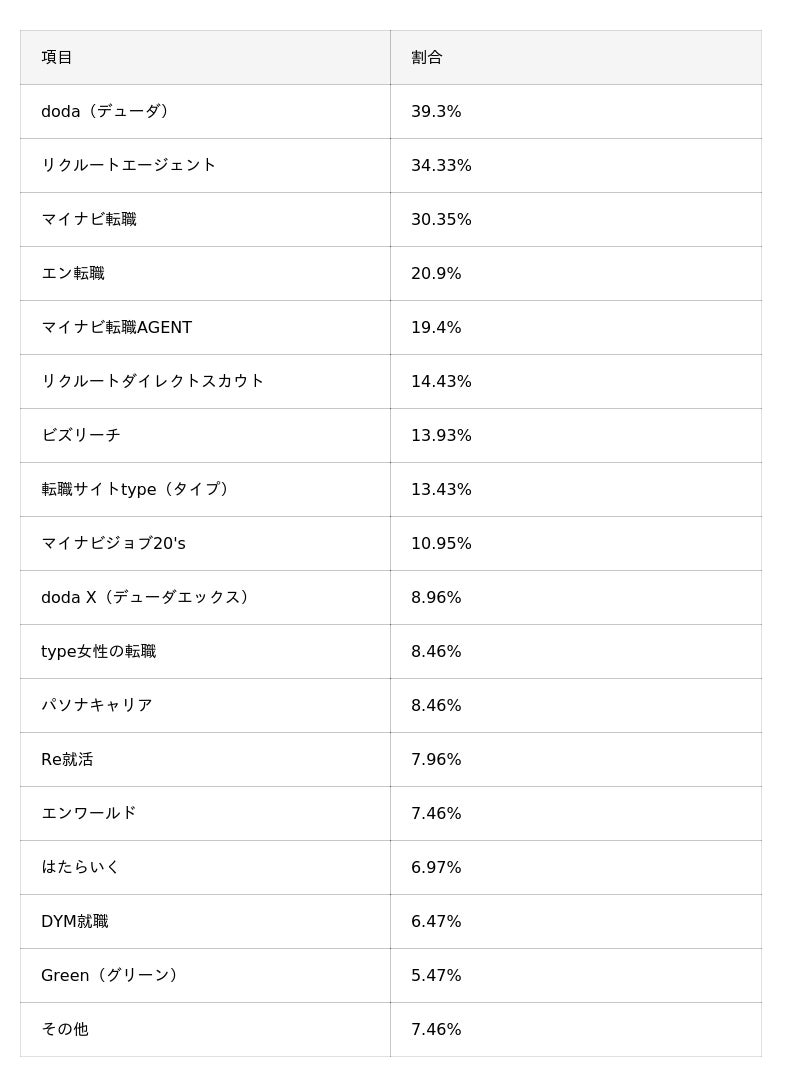The width and height of the screenshot is (800, 1087).
Task: Click the 割合 column header
Action: pos(427,58)
